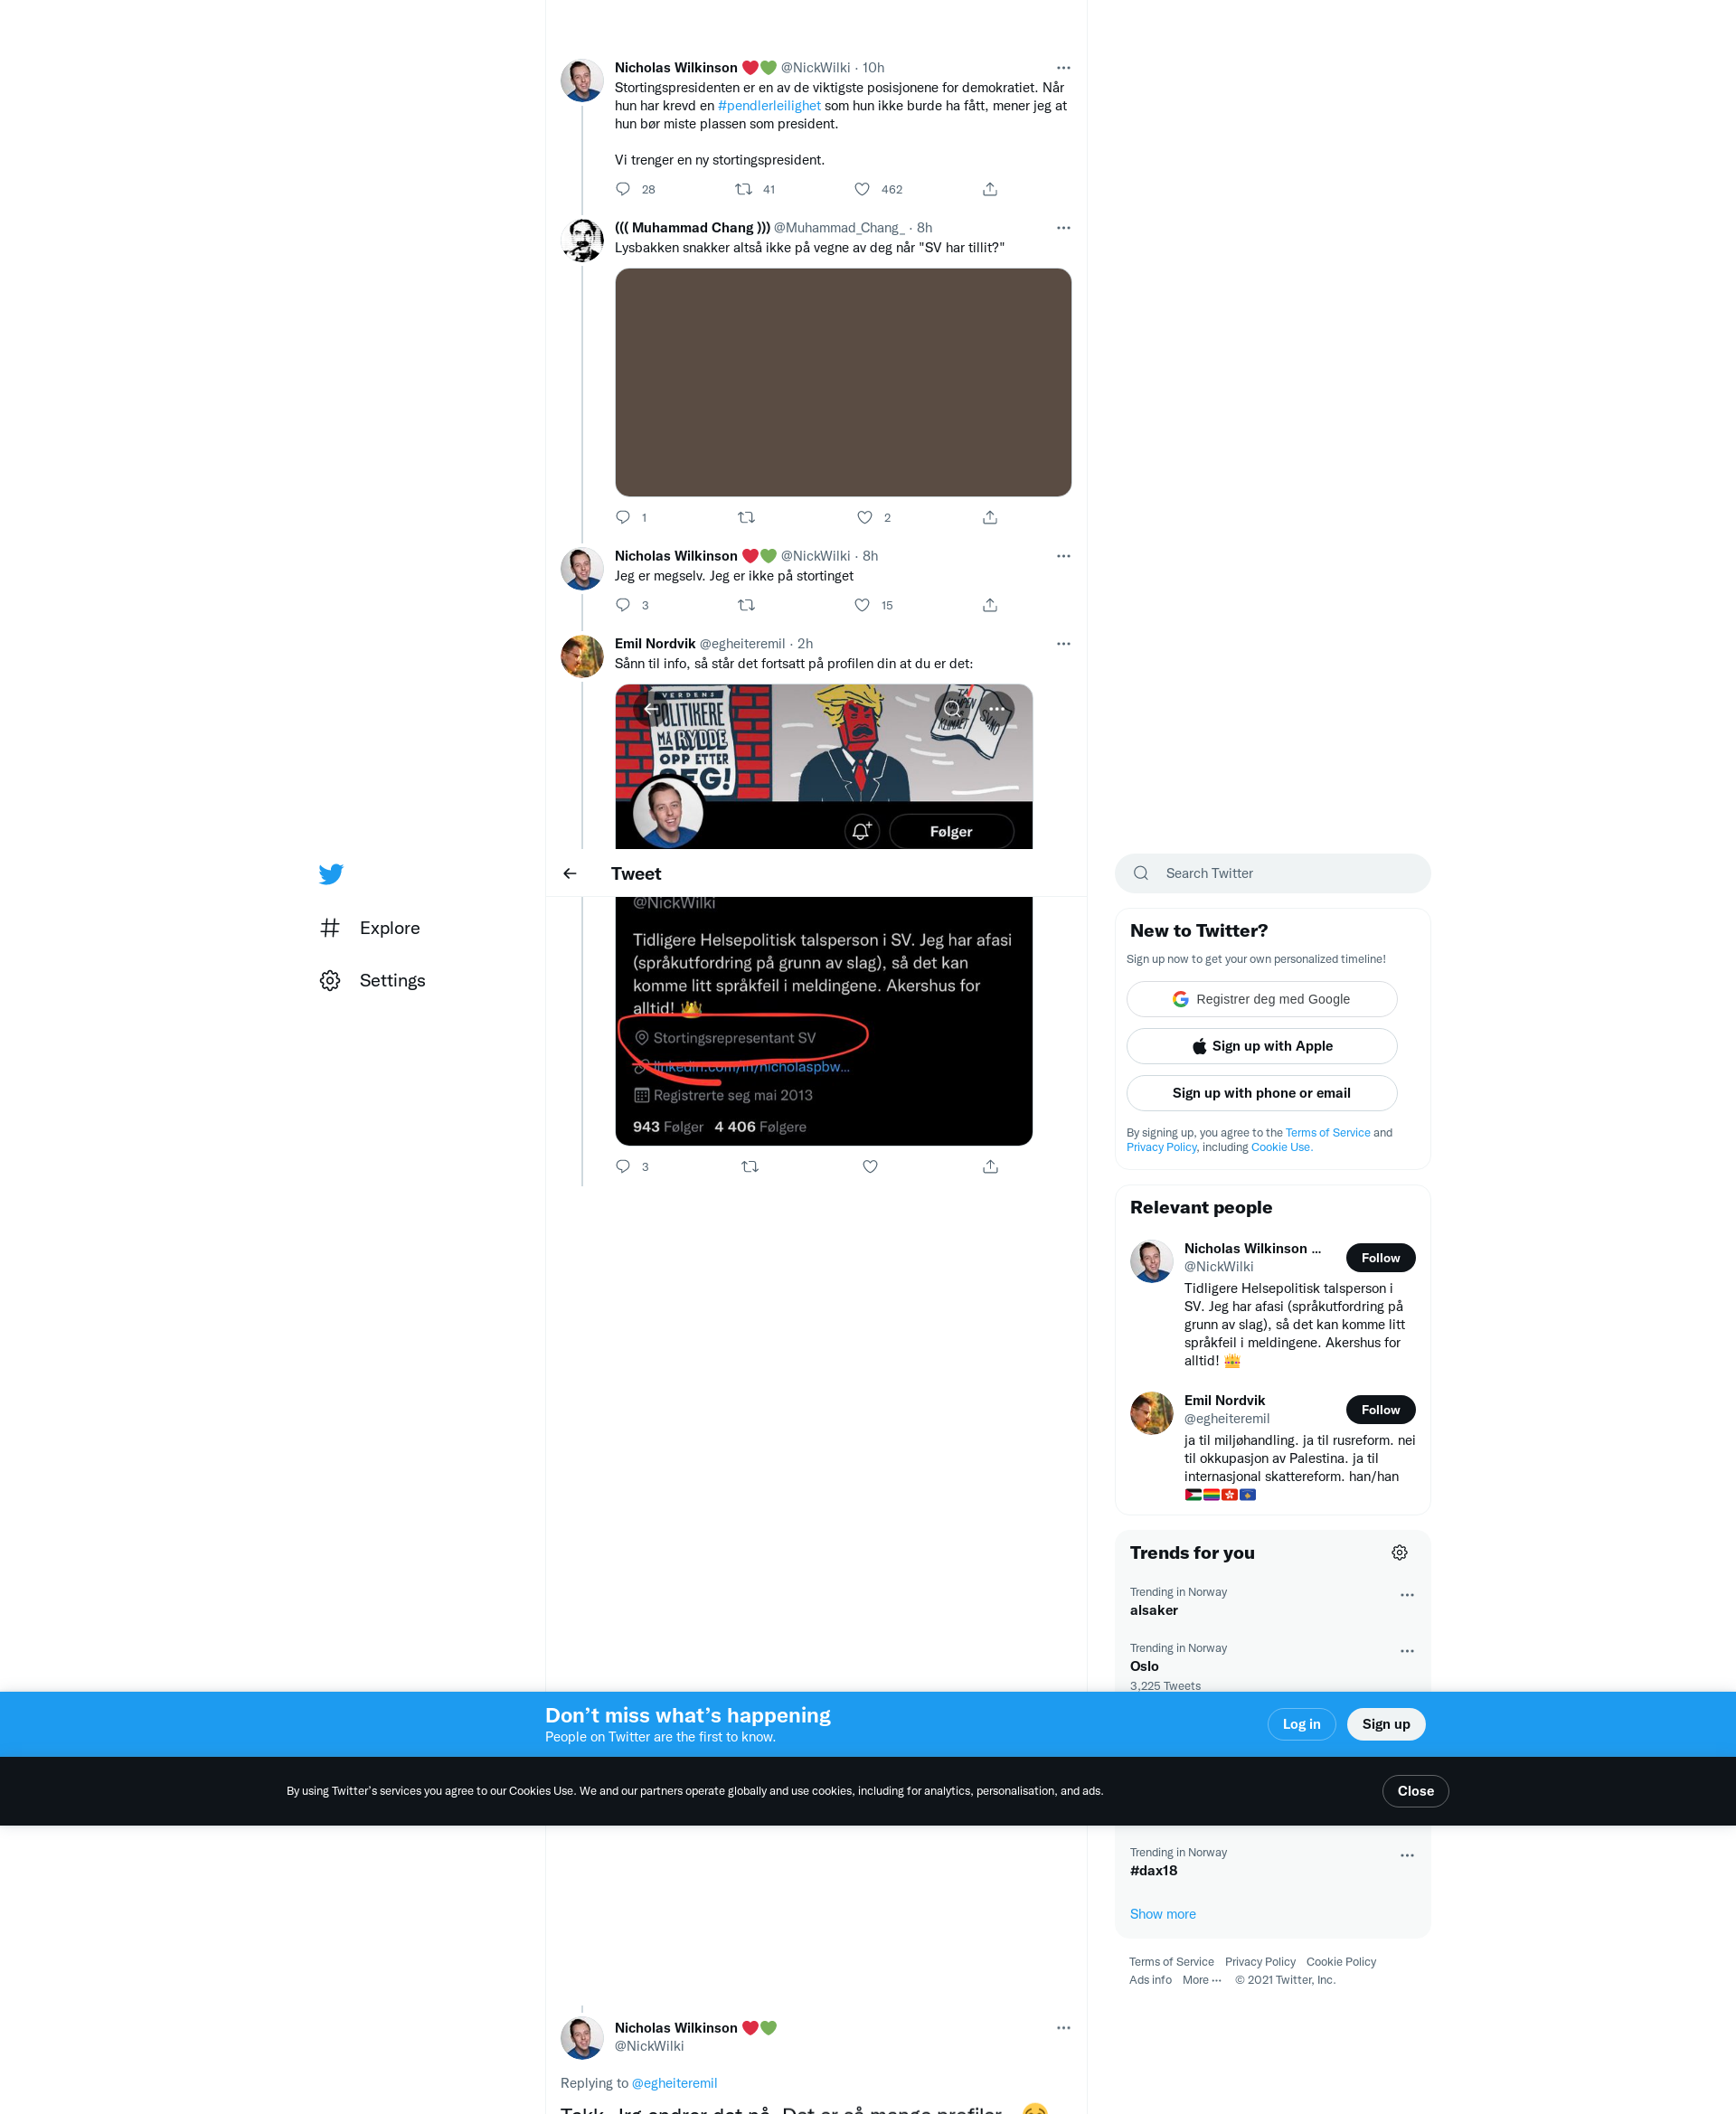The image size is (1736, 2114).
Task: Open Emil Nordvik's profile screenshot image
Action: (824, 915)
